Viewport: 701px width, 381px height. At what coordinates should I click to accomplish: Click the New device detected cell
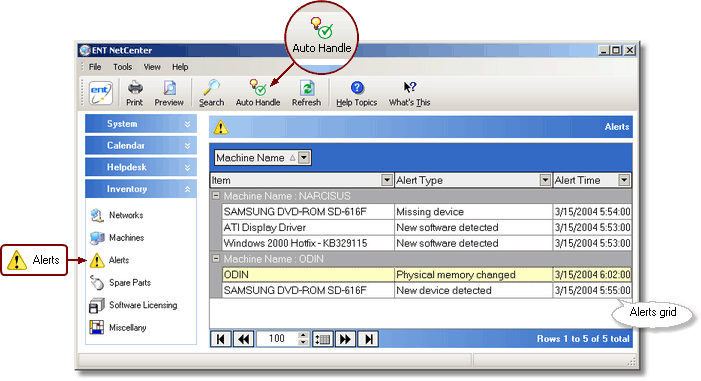tap(473, 290)
